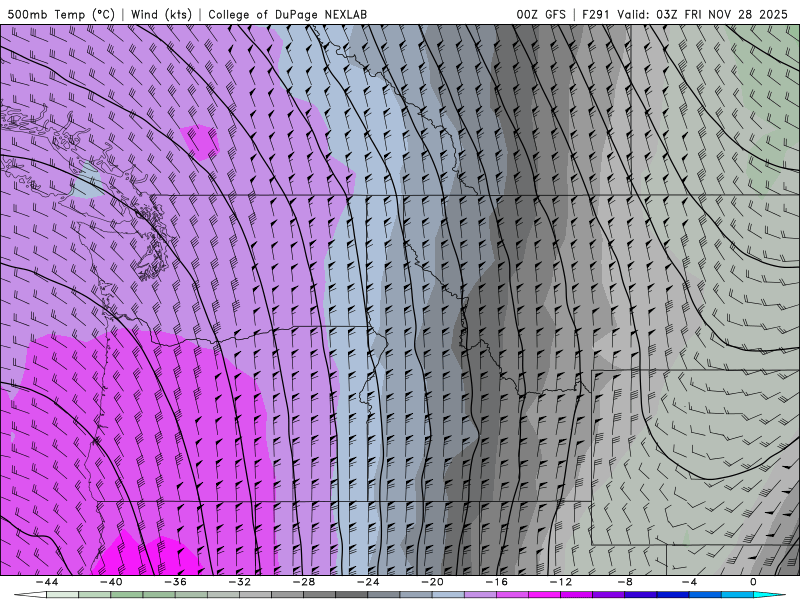Click the 'F291' forecast hour text

(x=595, y=14)
